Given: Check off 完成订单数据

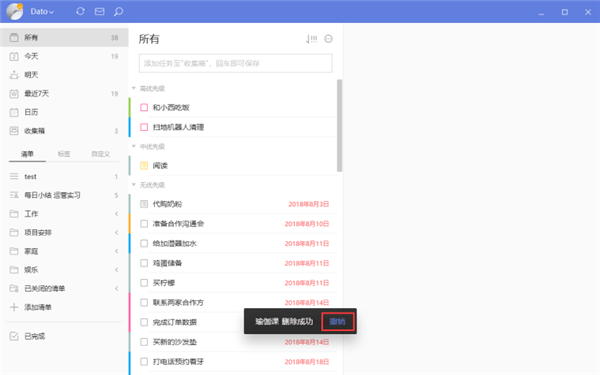Looking at the screenshot, I should coord(144,322).
